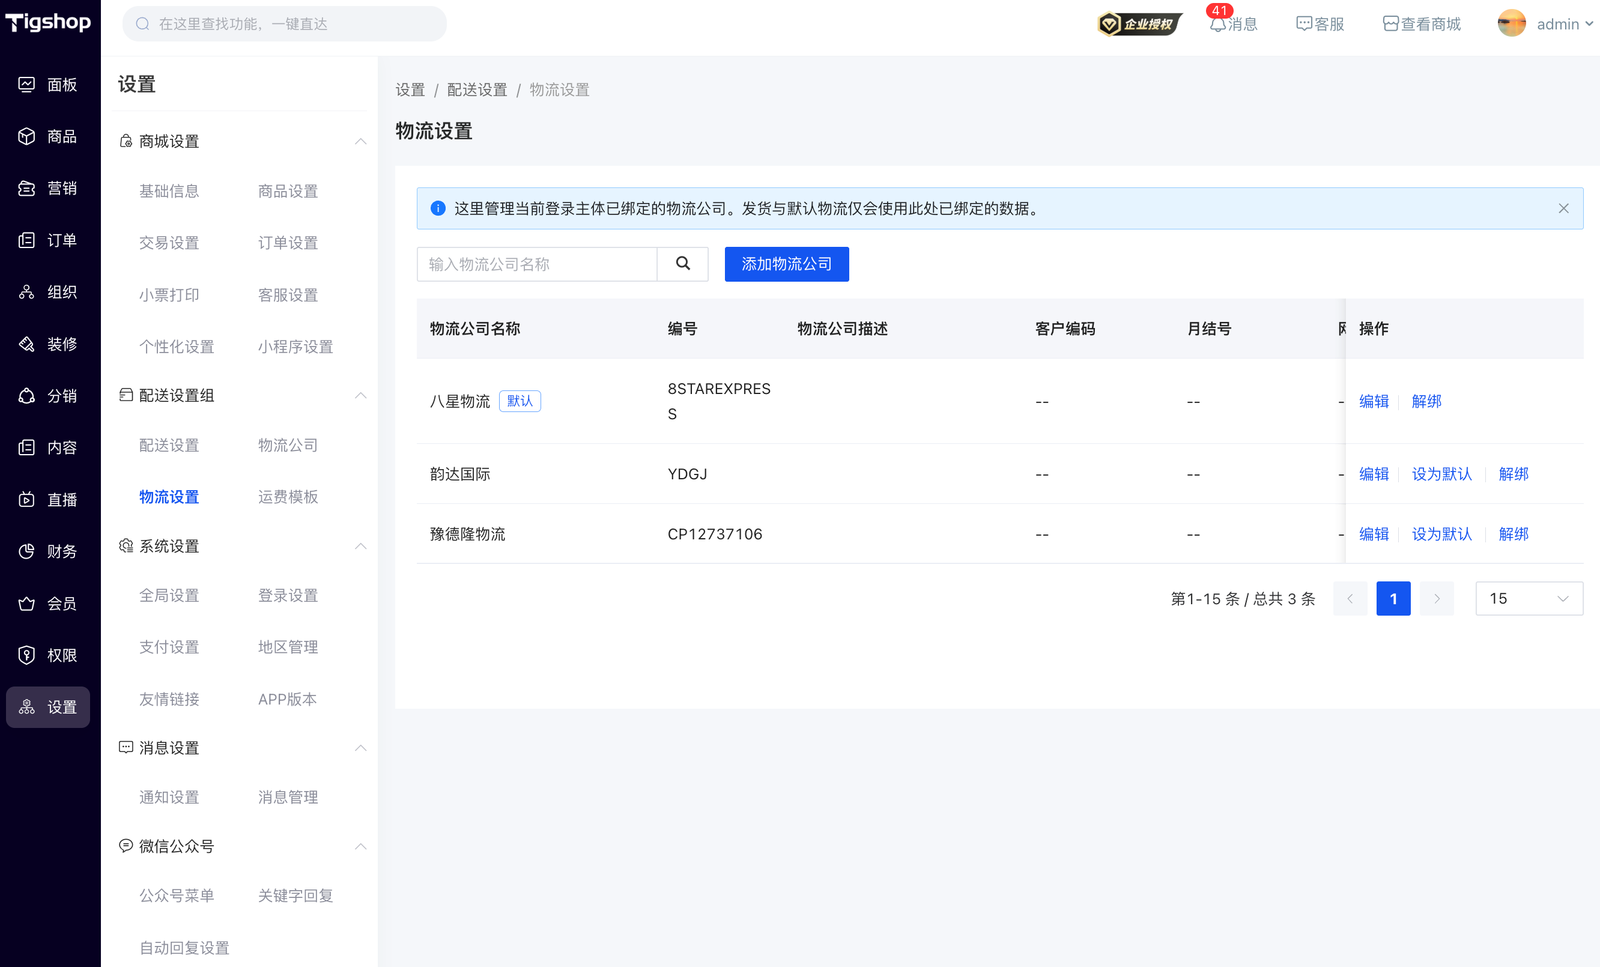The image size is (1600, 967).
Task: Unbind 豫德隆物流 company
Action: pos(1513,534)
